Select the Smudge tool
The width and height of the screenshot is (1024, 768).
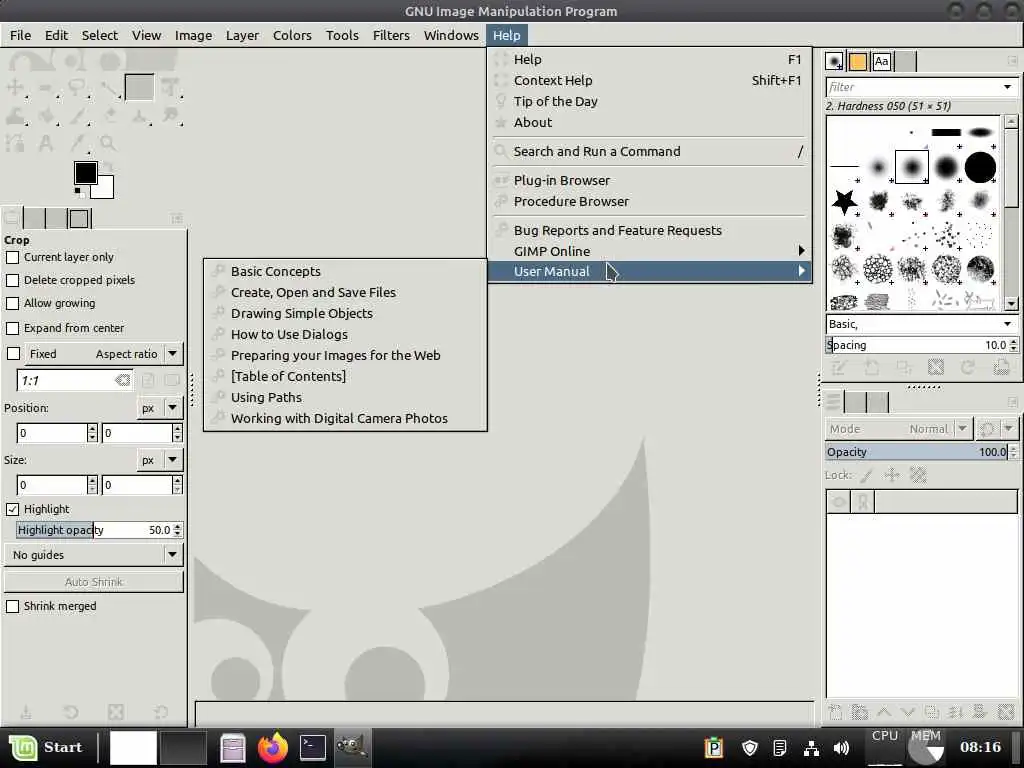click(170, 116)
